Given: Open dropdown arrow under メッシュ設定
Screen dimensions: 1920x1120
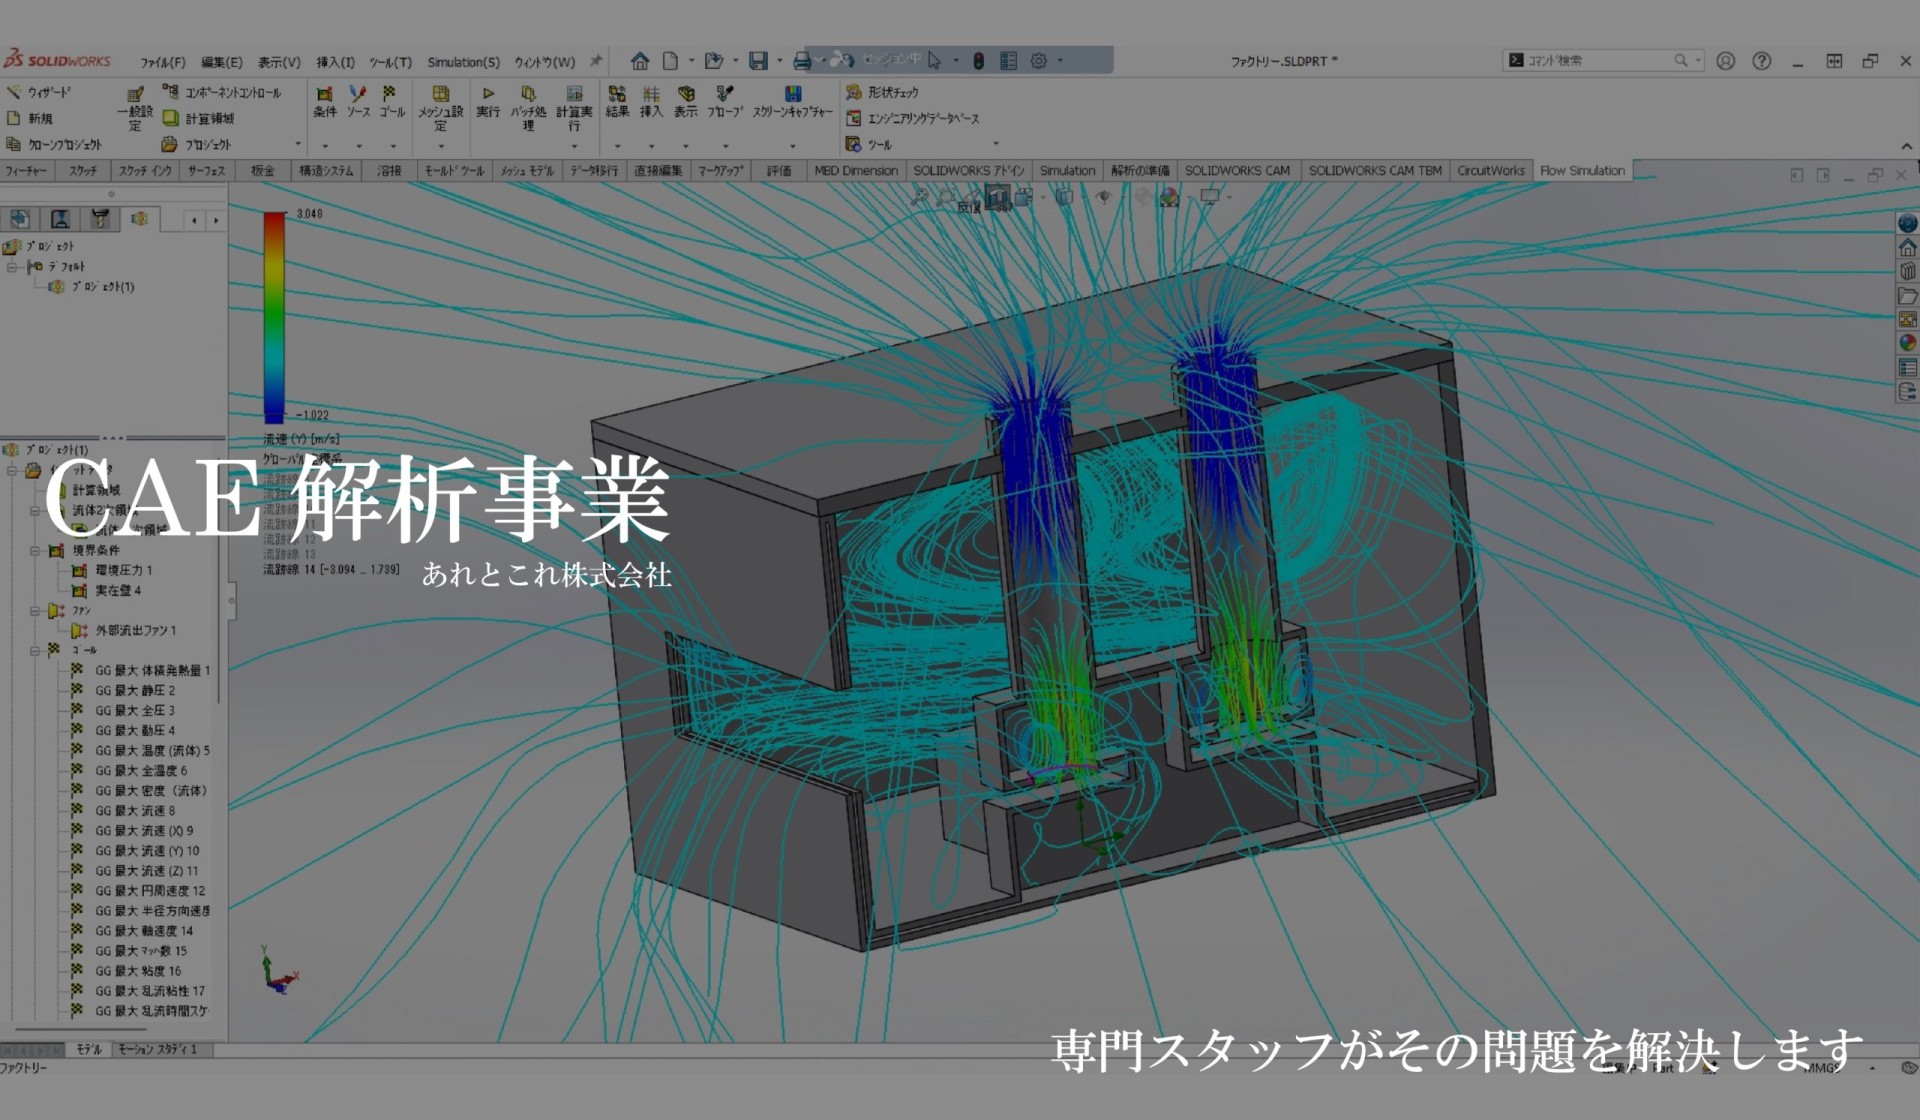Looking at the screenshot, I should coord(441,146).
